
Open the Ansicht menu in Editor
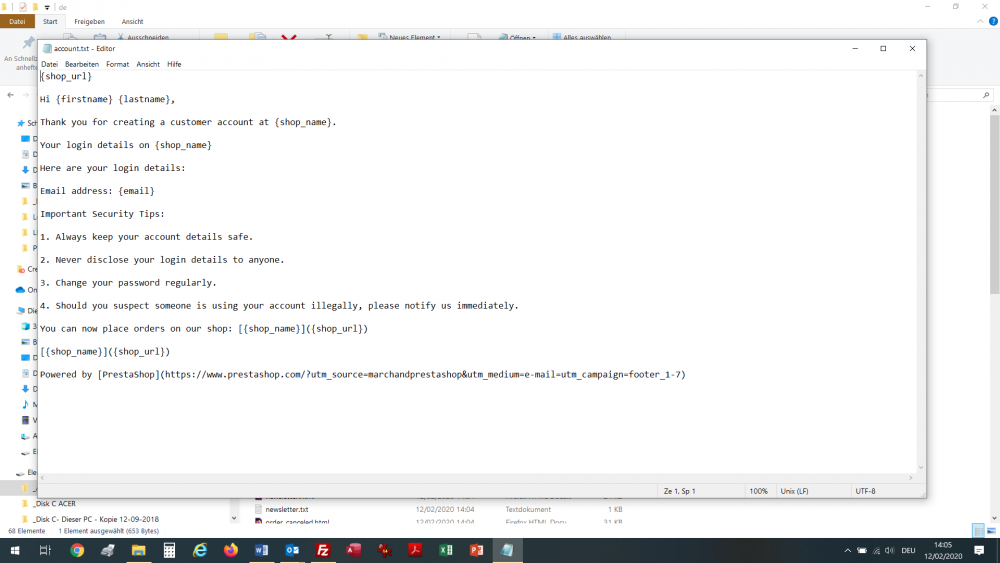point(148,64)
